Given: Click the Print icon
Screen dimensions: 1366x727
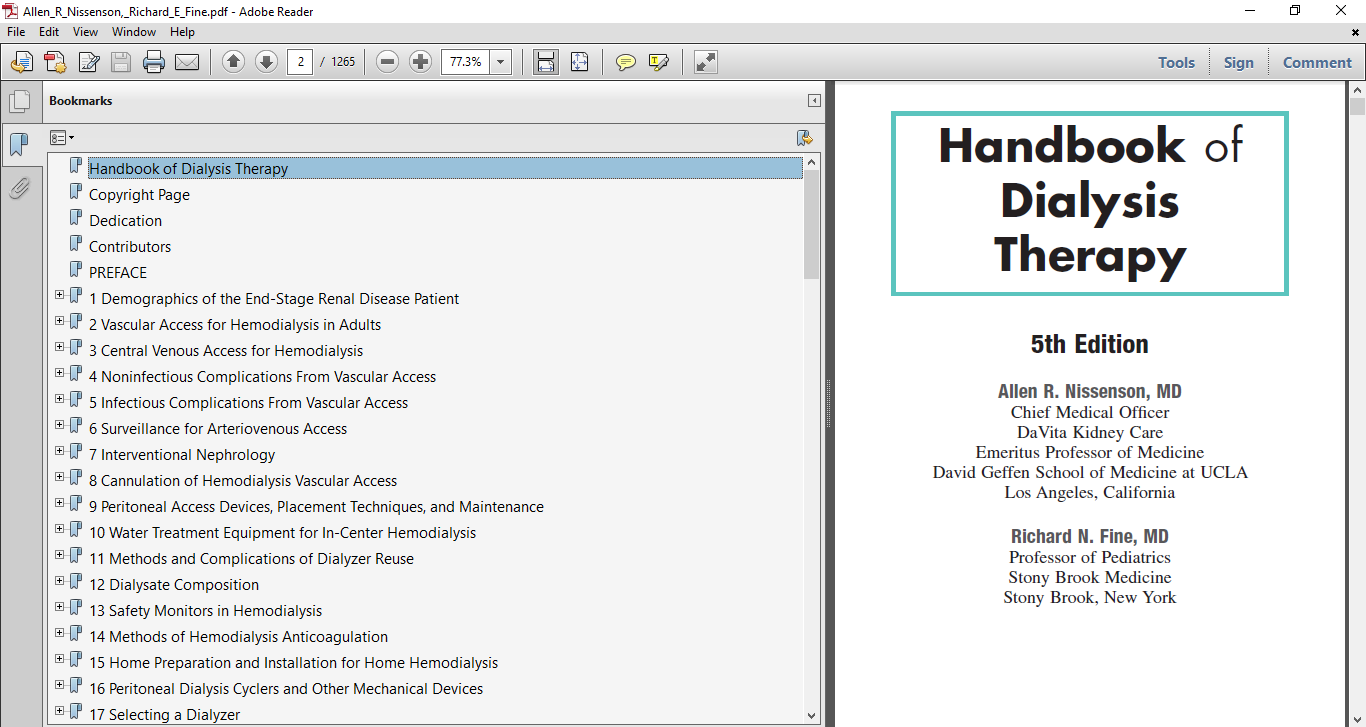Looking at the screenshot, I should pos(154,62).
